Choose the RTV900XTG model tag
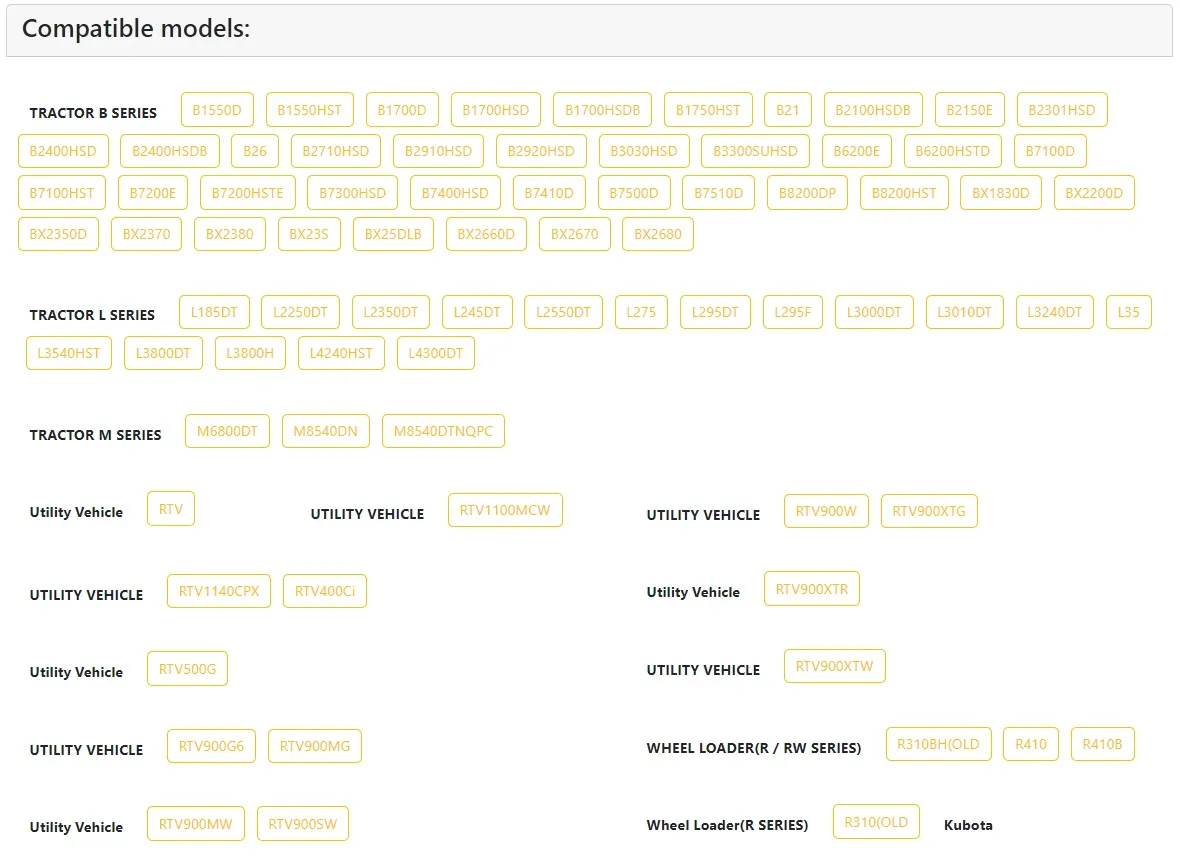Viewport: 1180px width, 864px height. pyautogui.click(x=928, y=511)
